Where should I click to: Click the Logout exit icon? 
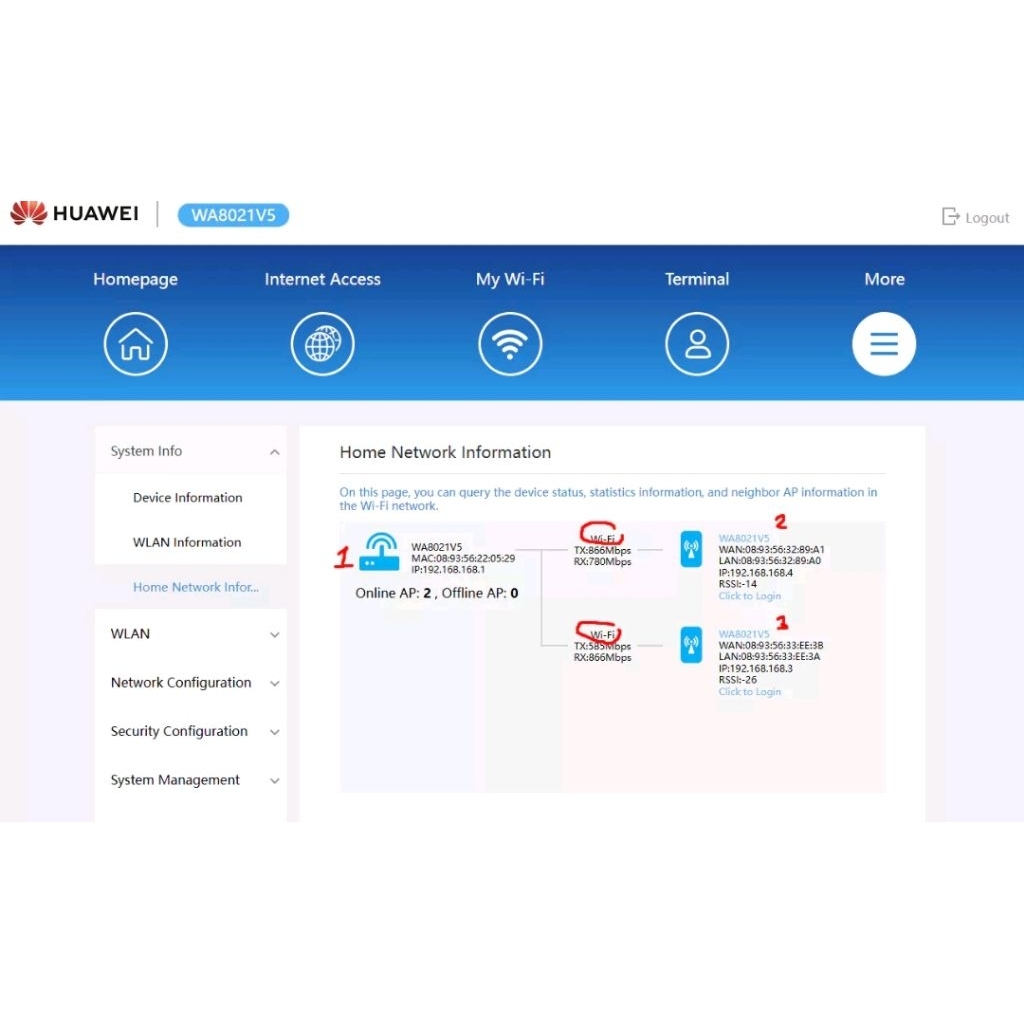coord(950,217)
